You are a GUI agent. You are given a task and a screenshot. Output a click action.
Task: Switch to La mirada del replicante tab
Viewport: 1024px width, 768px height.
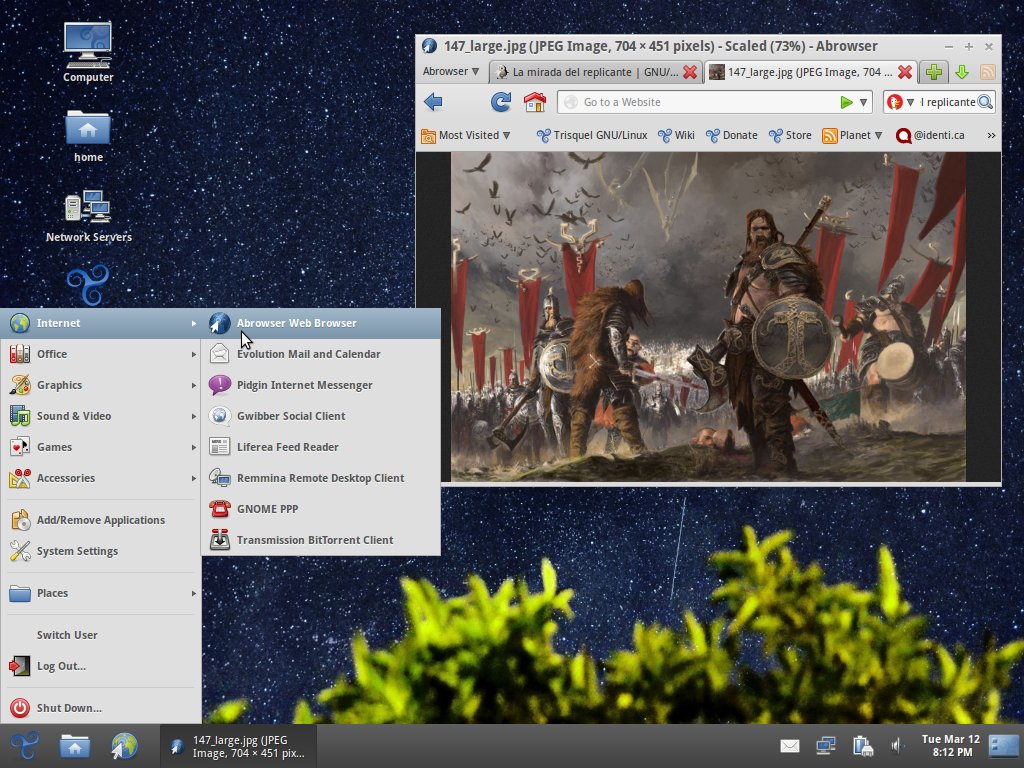tap(596, 72)
